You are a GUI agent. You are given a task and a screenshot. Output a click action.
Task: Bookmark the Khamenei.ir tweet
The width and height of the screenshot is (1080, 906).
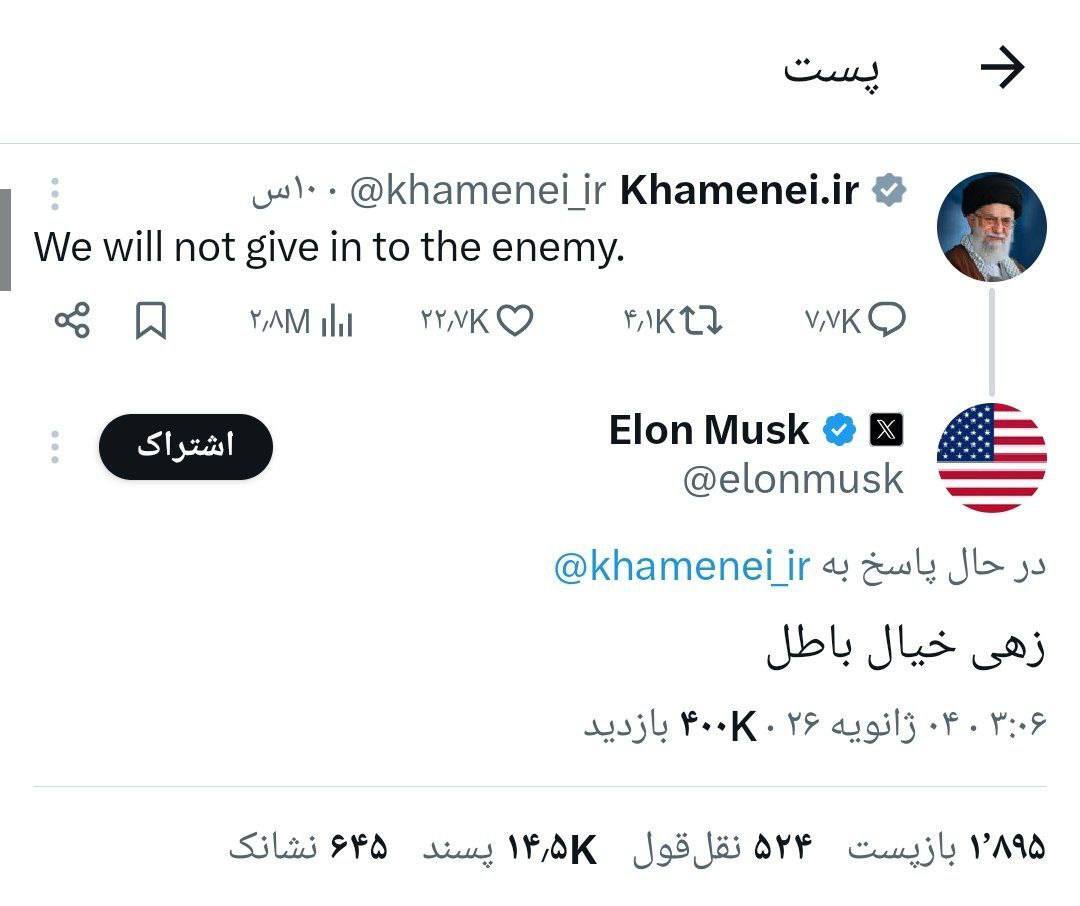[x=150, y=322]
